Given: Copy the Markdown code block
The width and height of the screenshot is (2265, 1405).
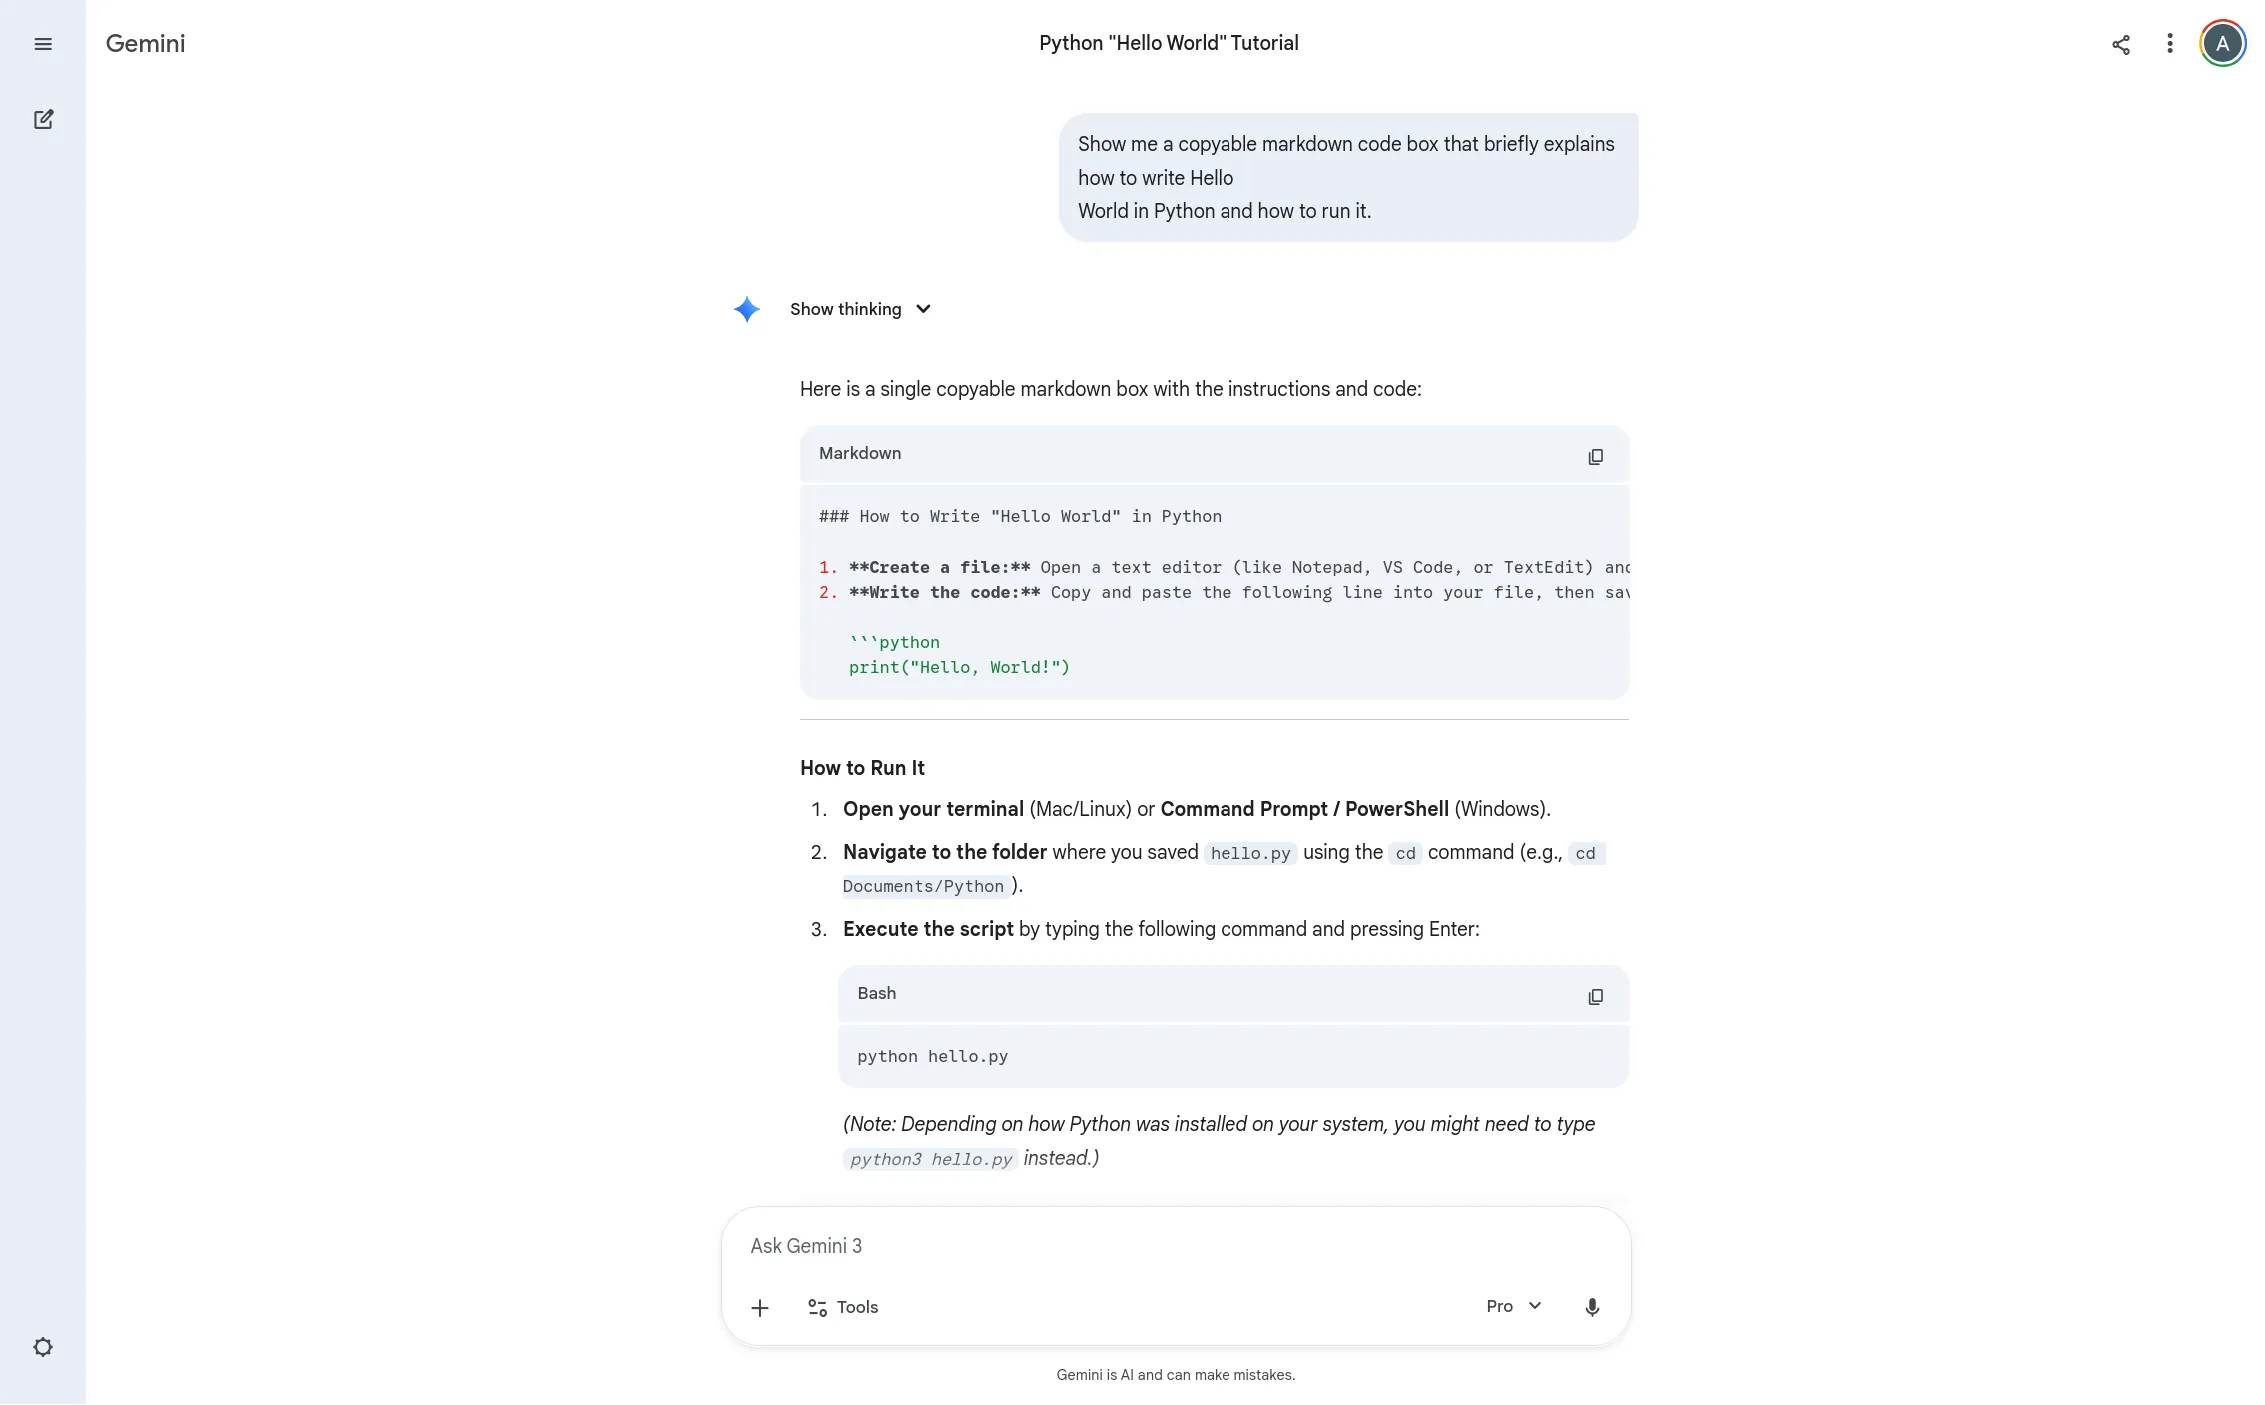Looking at the screenshot, I should 1595,456.
